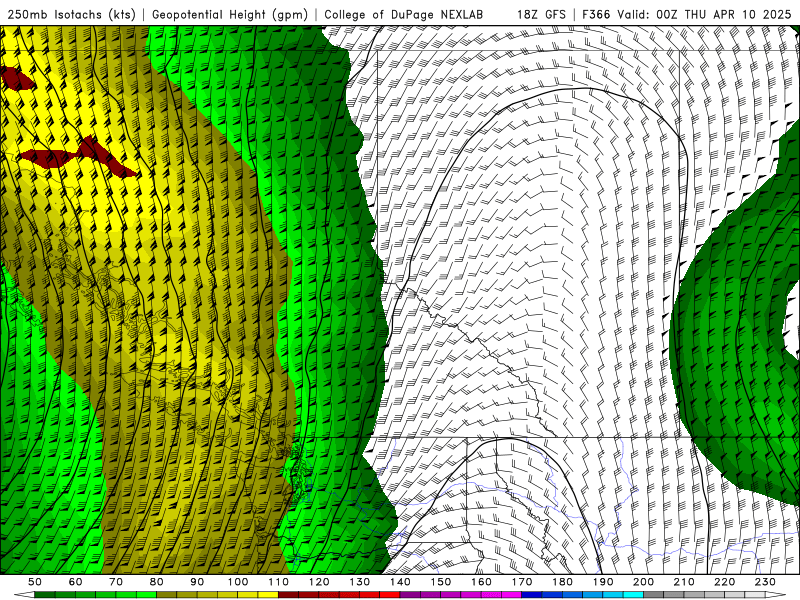Viewport: 800px width, 600px height.
Task: Click the 50 label on the legend
Action: click(35, 582)
